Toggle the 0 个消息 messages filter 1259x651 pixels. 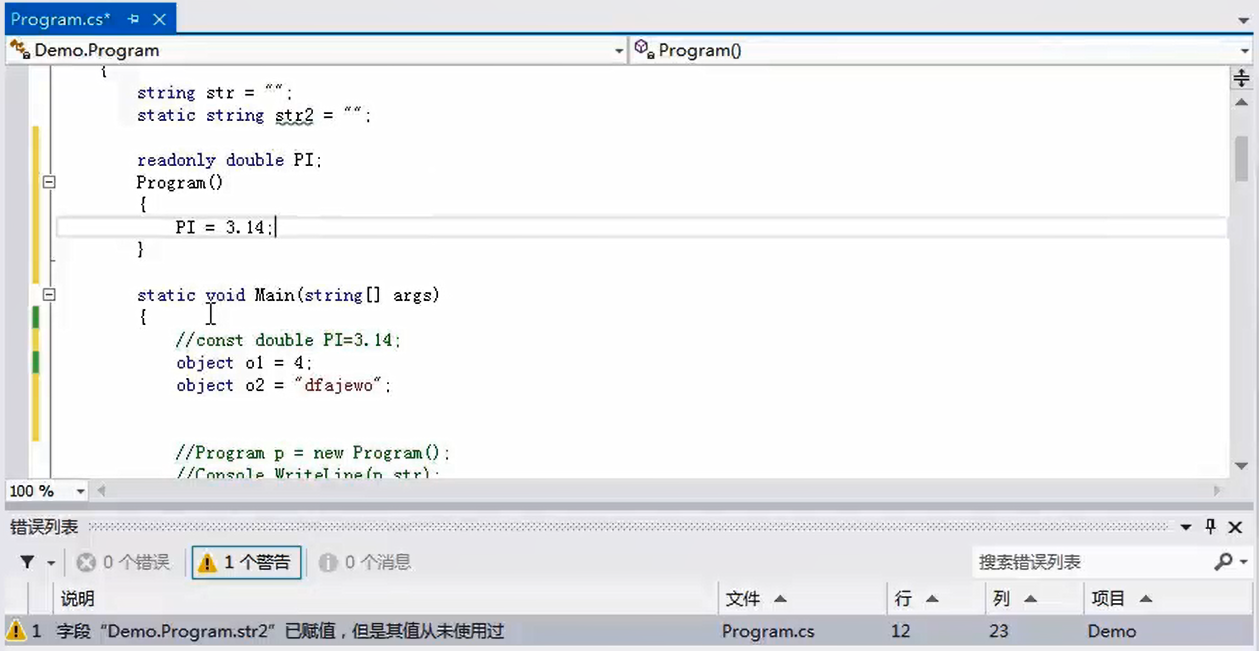(365, 563)
